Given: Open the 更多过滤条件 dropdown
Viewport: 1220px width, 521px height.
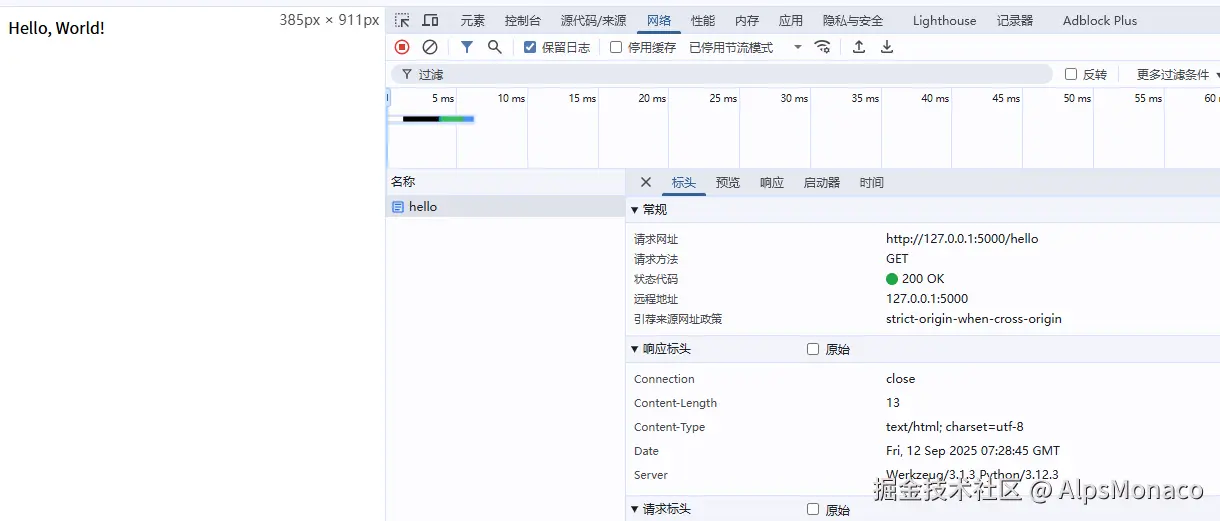Looking at the screenshot, I should [1179, 74].
